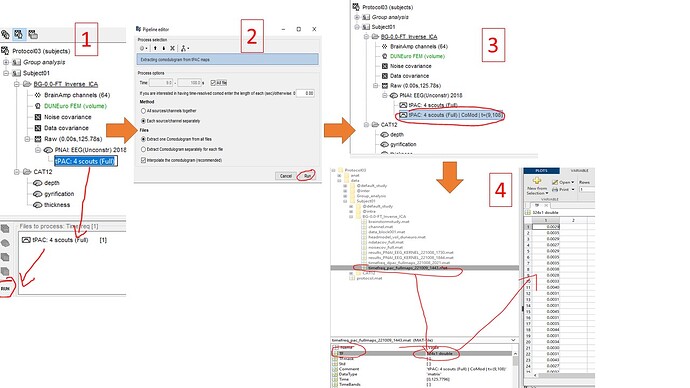Viewport: 690px width, 388px height.
Task: Click the Run button in Pipeline editor
Action: pyautogui.click(x=307, y=176)
